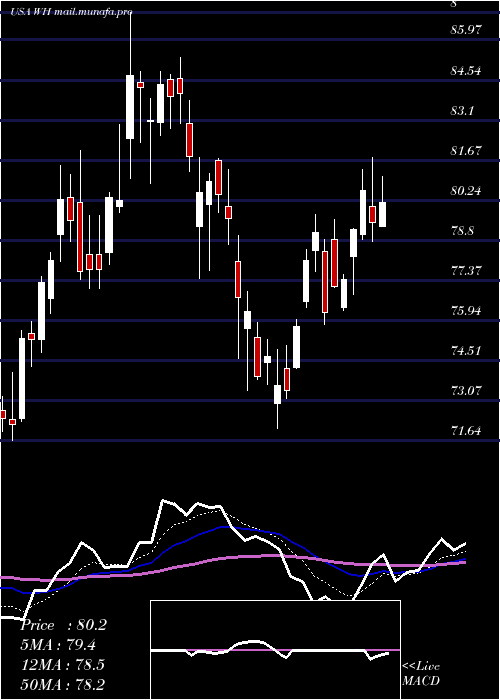Click the 81.67 price axis label
Image resolution: width=500 pixels, height=700 pixels.
pyautogui.click(x=467, y=150)
